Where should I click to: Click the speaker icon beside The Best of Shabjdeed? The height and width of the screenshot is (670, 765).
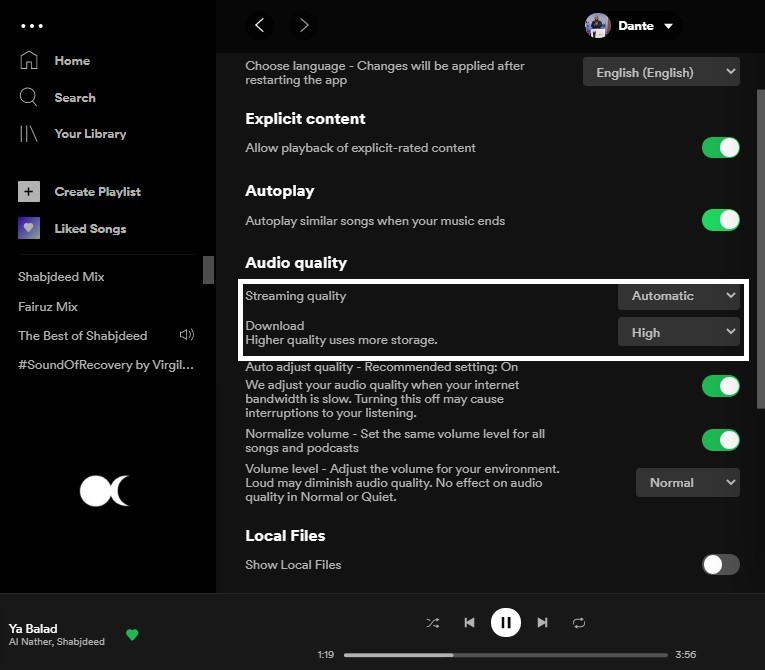pyautogui.click(x=187, y=335)
